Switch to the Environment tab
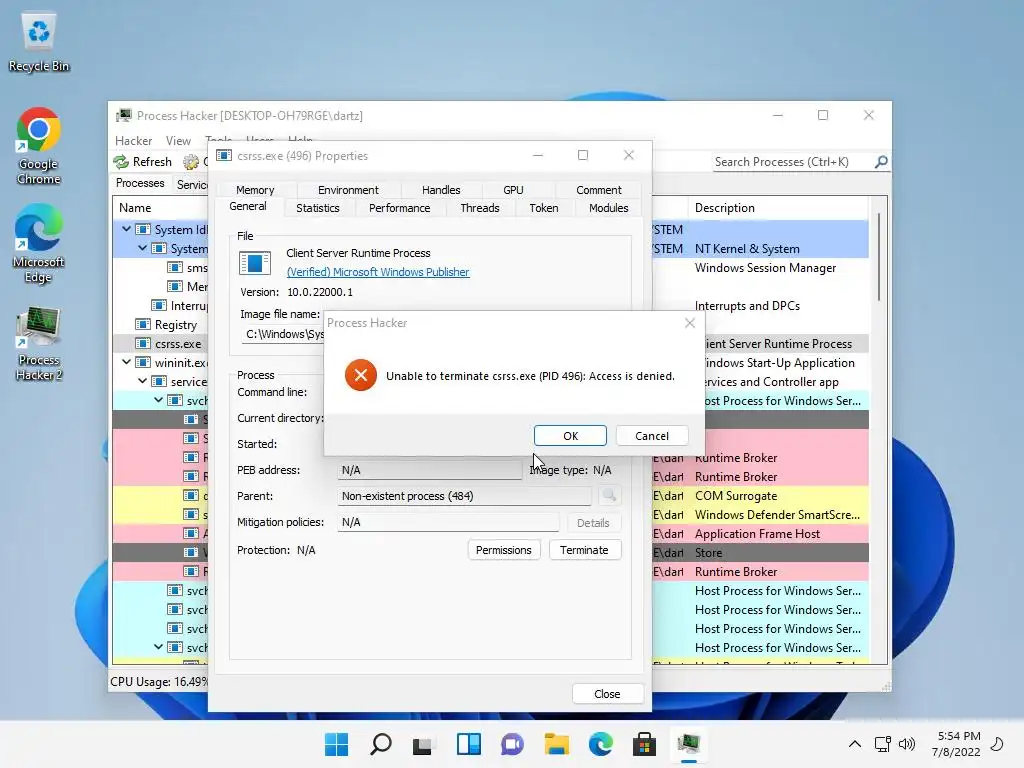The height and width of the screenshot is (768, 1024). pos(348,189)
